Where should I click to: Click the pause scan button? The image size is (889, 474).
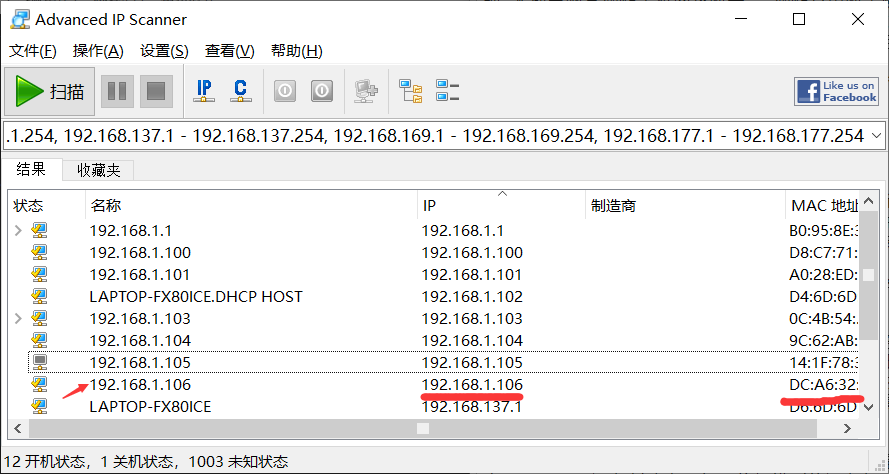[x=117, y=91]
